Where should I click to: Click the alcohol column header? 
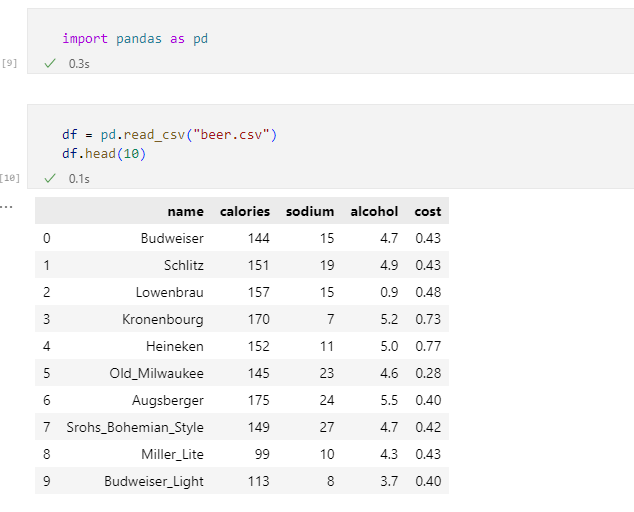coord(374,211)
